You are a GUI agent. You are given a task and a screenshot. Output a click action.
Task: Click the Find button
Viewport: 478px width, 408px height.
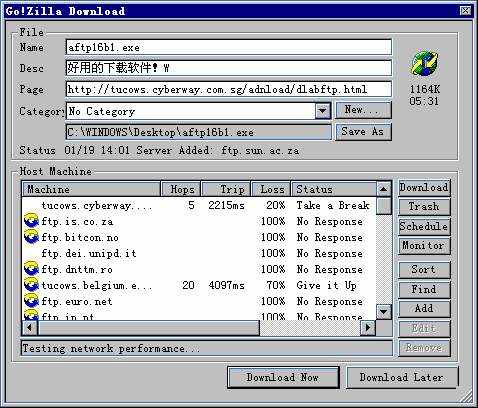click(424, 289)
